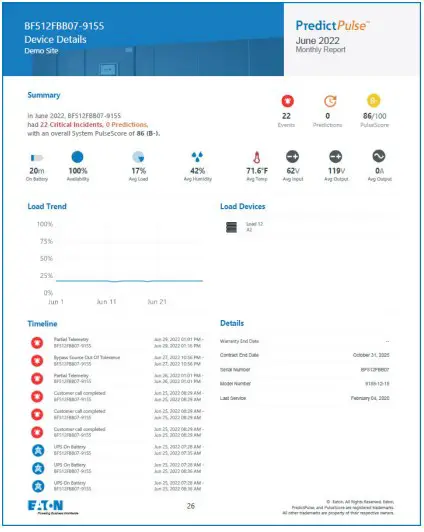424x532 pixels.
Task: Click the Avg Humidity droplets icon
Action: [x=197, y=157]
